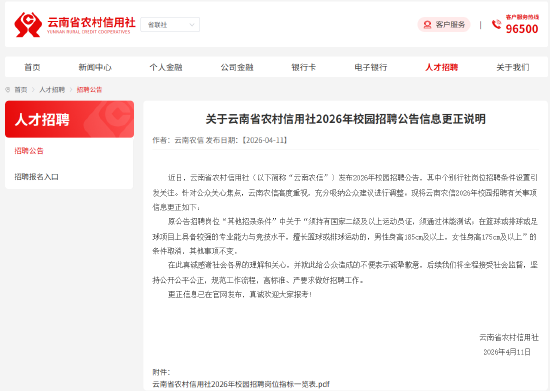Click the 2026年4月11日 signature date
Image resolution: width=550 pixels, height=391 pixels.
(507, 352)
